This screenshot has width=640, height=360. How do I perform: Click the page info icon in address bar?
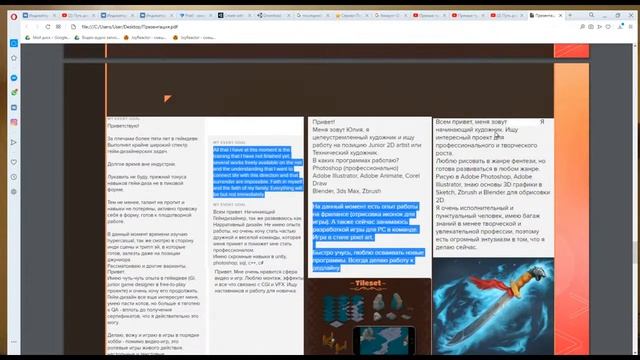73,27
